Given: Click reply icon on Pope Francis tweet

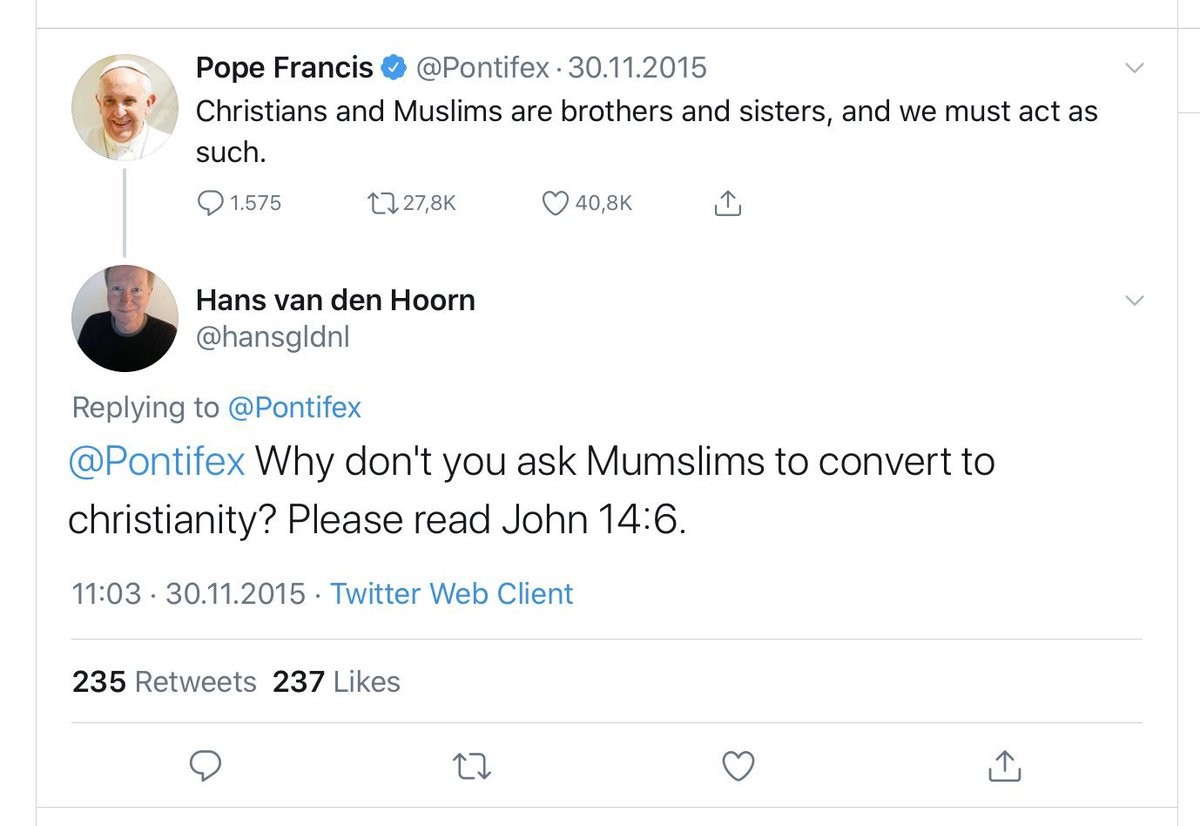Looking at the screenshot, I should pos(210,203).
